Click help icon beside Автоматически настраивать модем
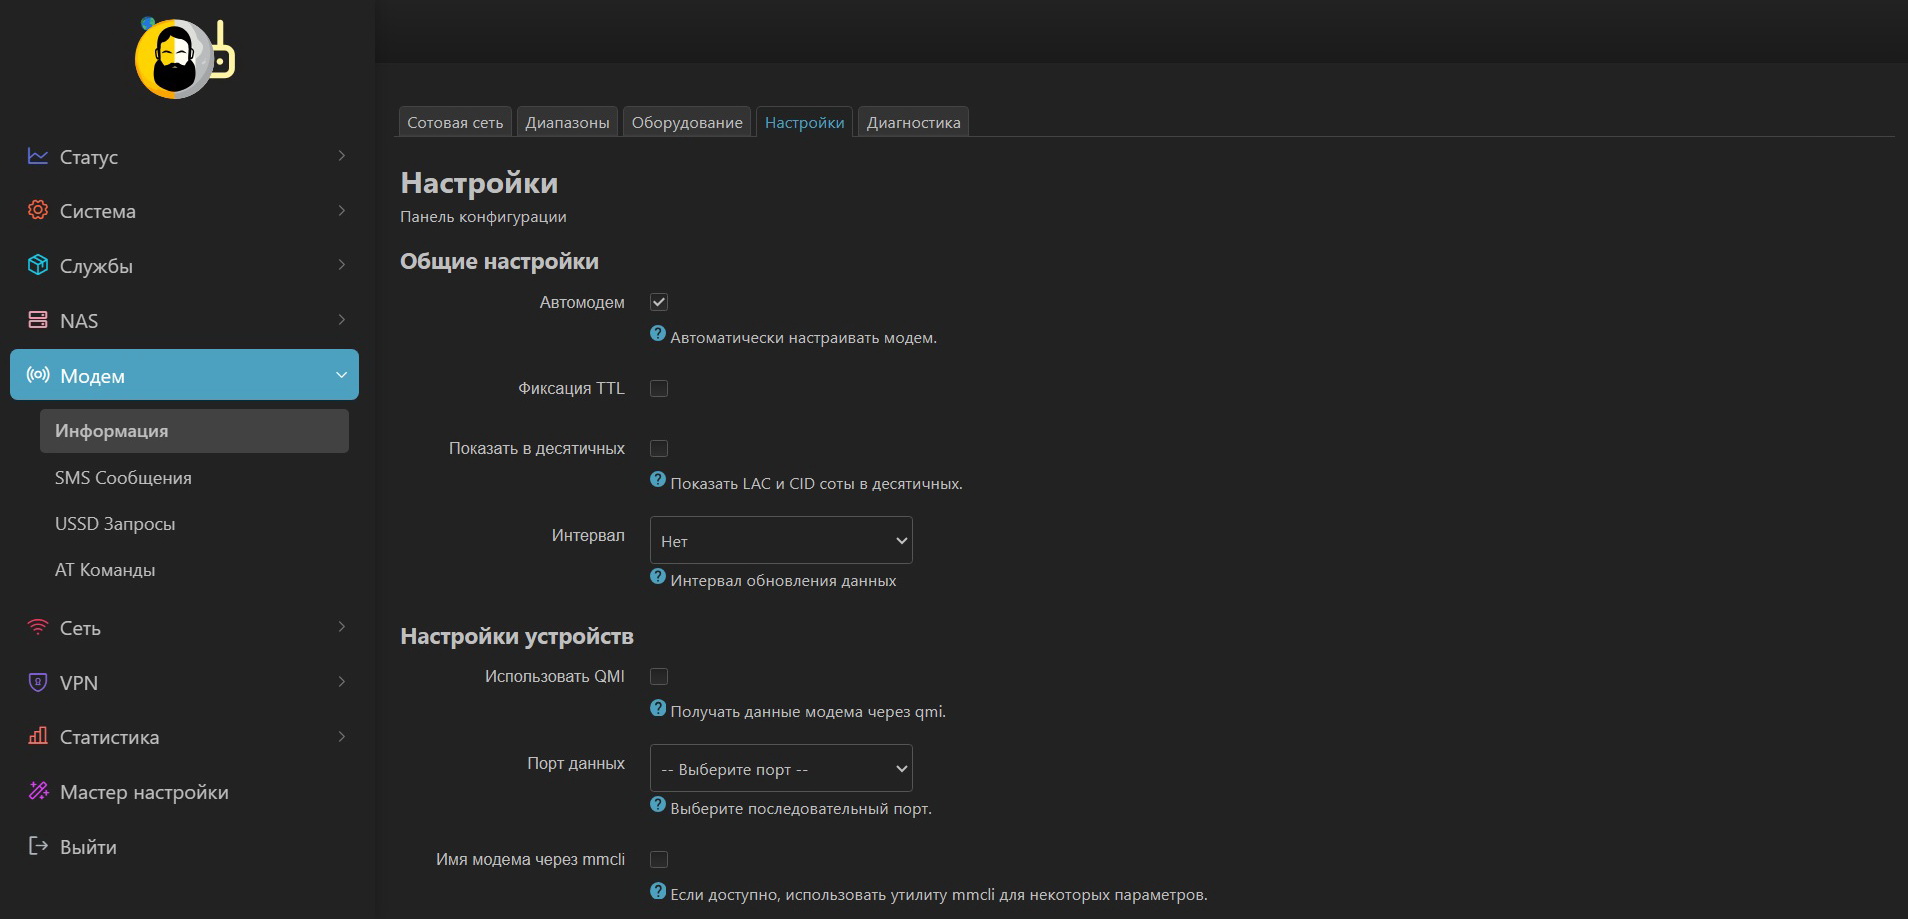The width and height of the screenshot is (1908, 919). point(658,334)
